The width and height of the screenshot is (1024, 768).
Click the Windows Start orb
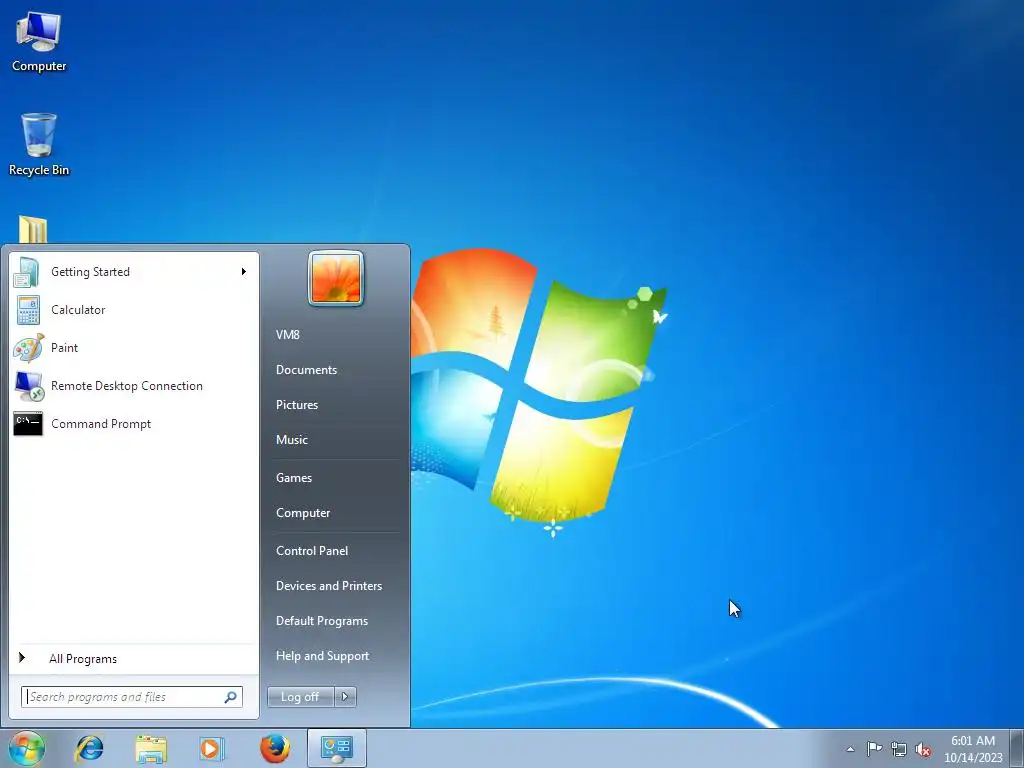click(26, 748)
